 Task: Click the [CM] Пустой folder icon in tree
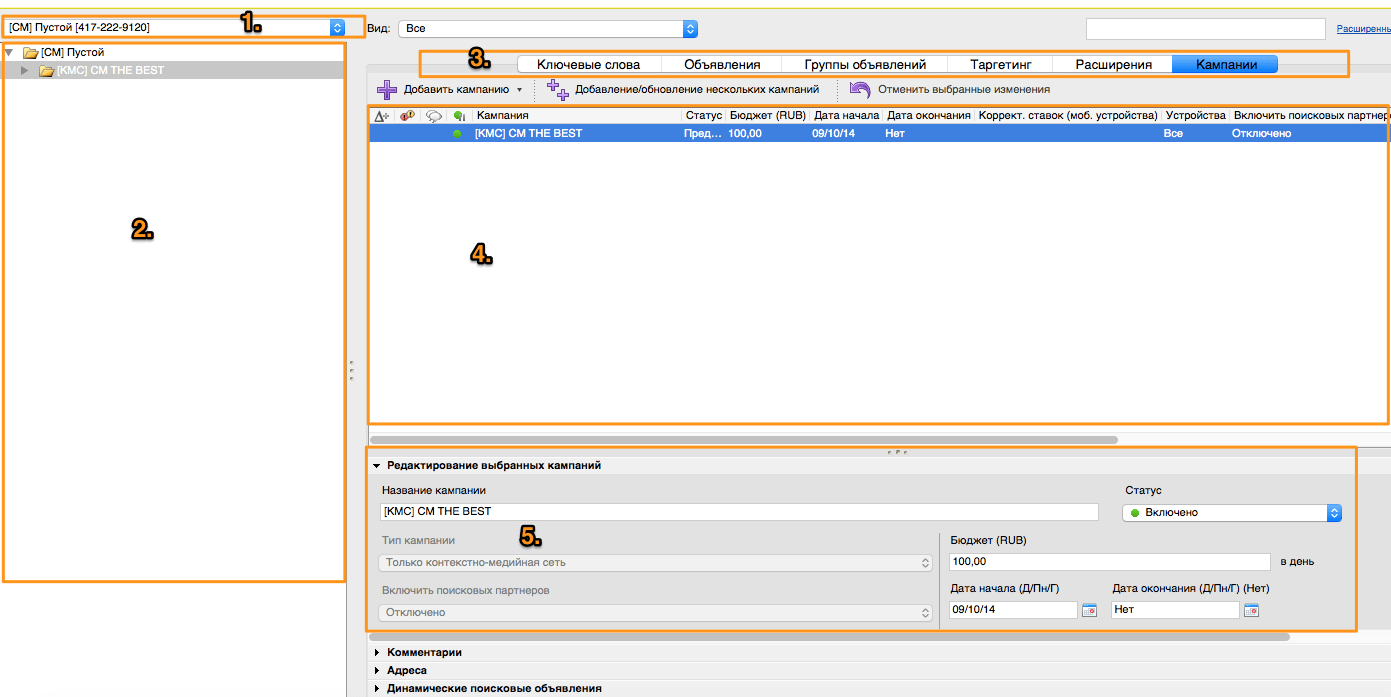[30, 52]
